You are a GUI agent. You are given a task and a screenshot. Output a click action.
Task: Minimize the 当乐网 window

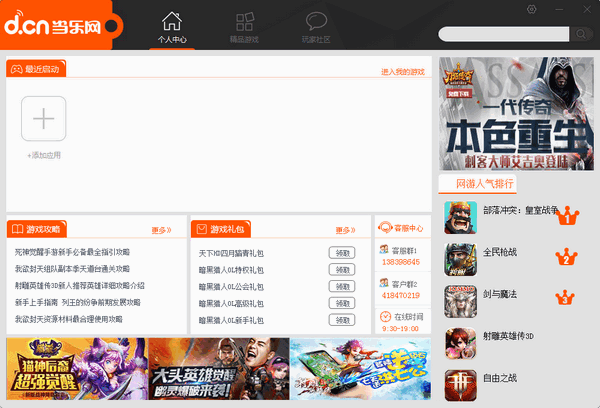point(559,9)
